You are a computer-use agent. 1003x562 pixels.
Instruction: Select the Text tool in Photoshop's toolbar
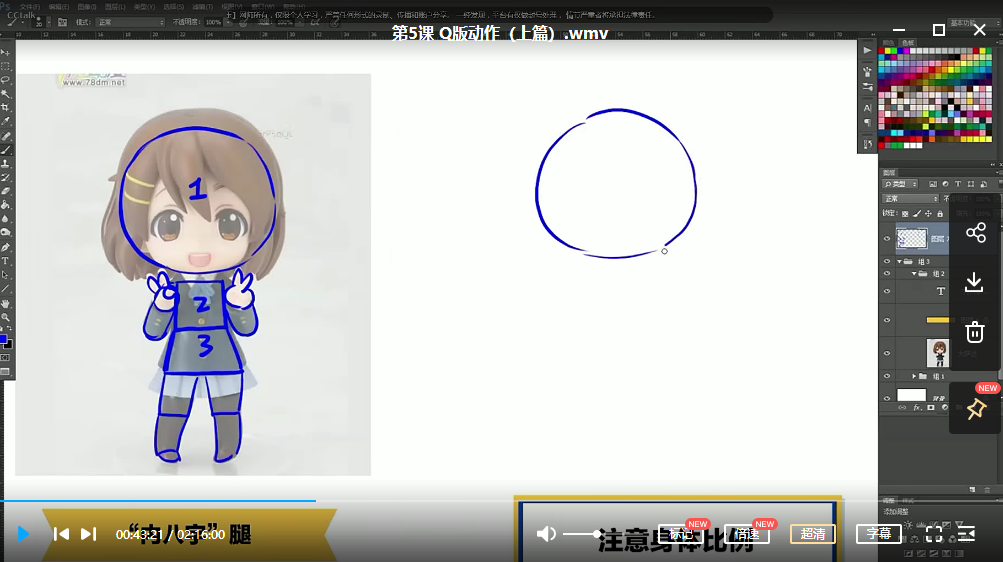[x=5, y=261]
